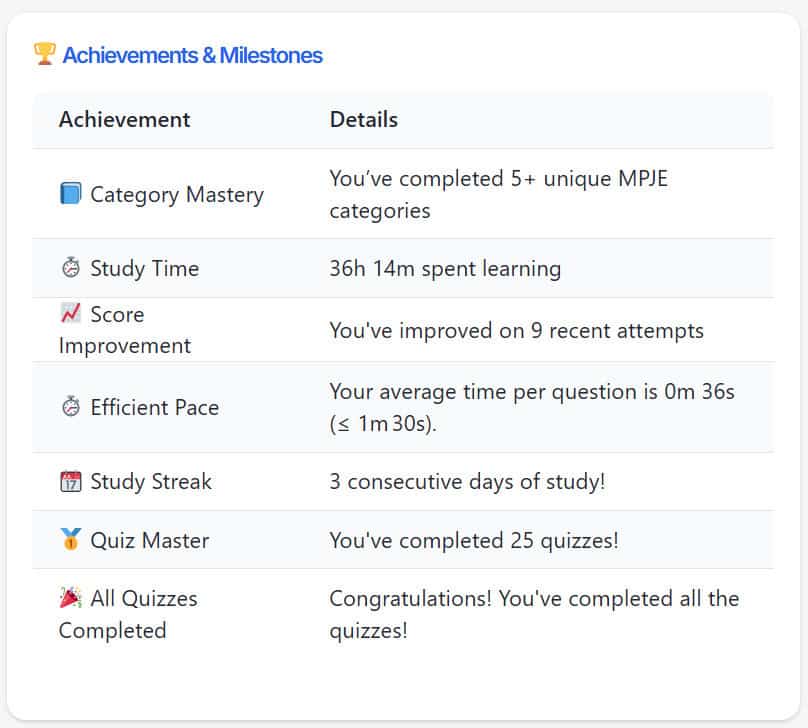Click 'You've completed 25 quizzes!' text

pos(474,540)
